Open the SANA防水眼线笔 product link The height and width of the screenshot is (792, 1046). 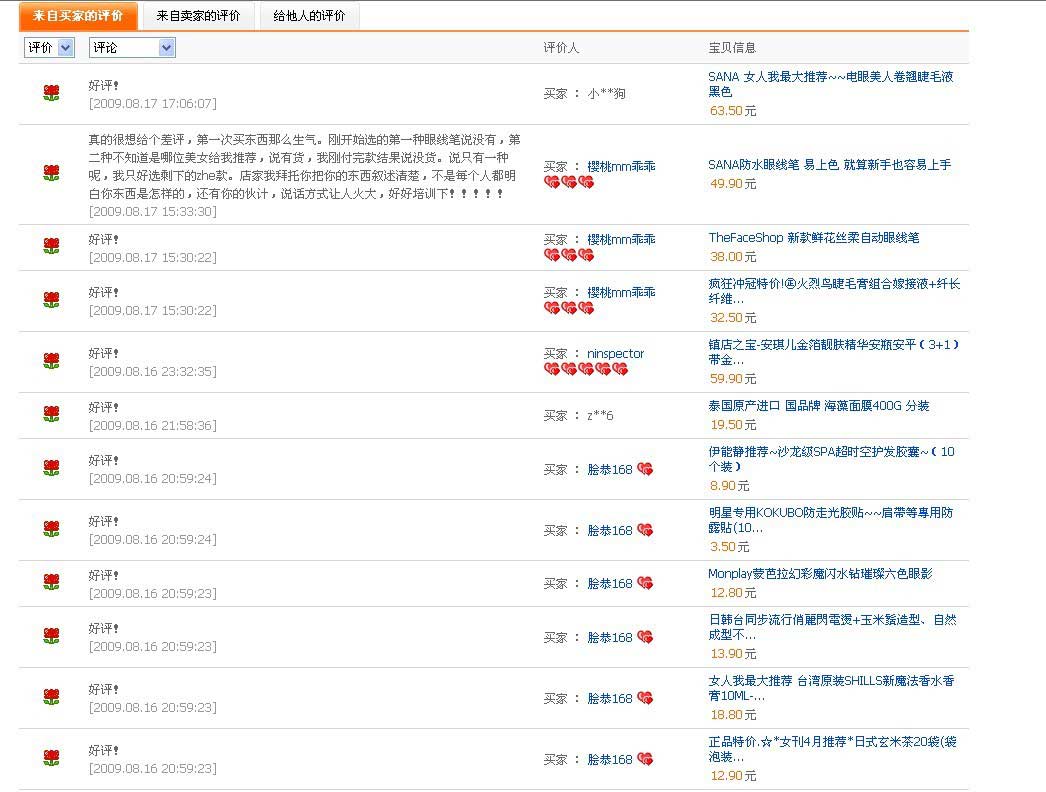(x=829, y=165)
